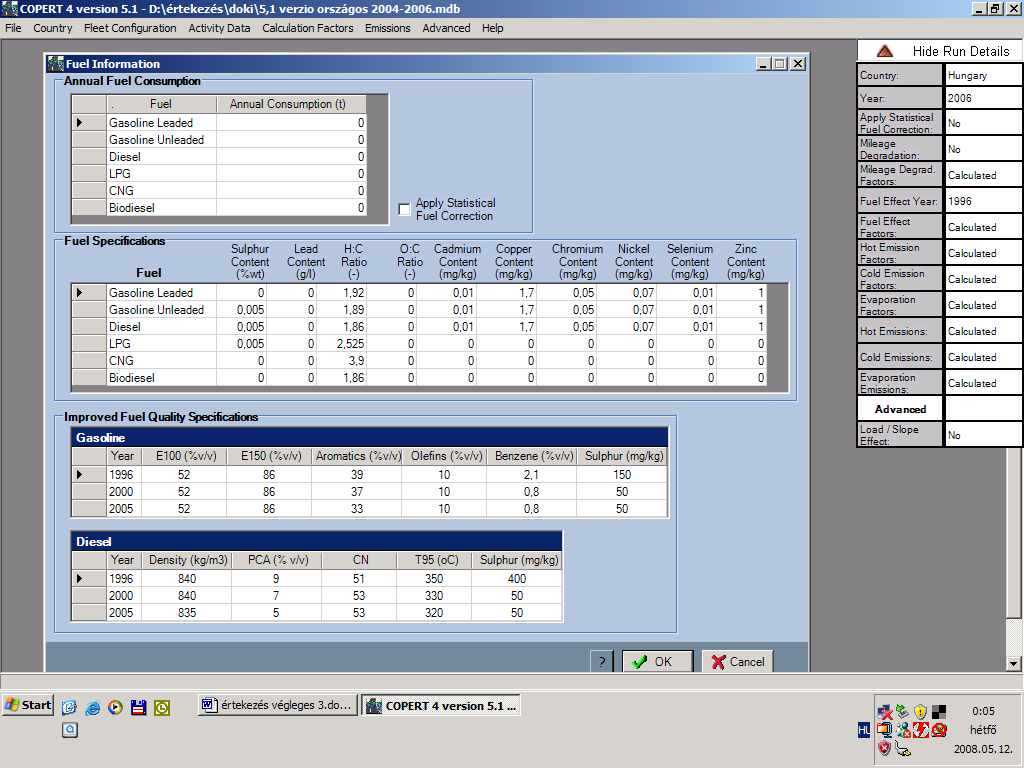Click the Country value Hungary in run details
The height and width of the screenshot is (768, 1024).
983,75
